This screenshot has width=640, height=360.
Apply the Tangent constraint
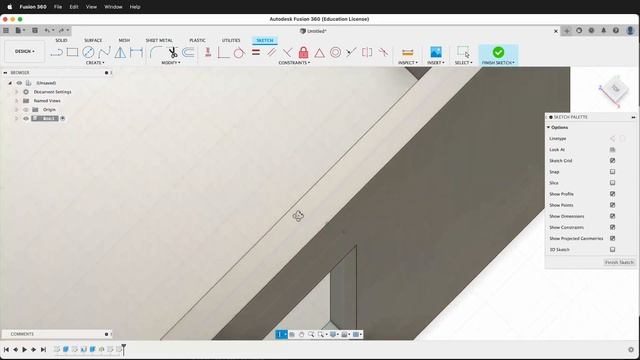click(239, 52)
